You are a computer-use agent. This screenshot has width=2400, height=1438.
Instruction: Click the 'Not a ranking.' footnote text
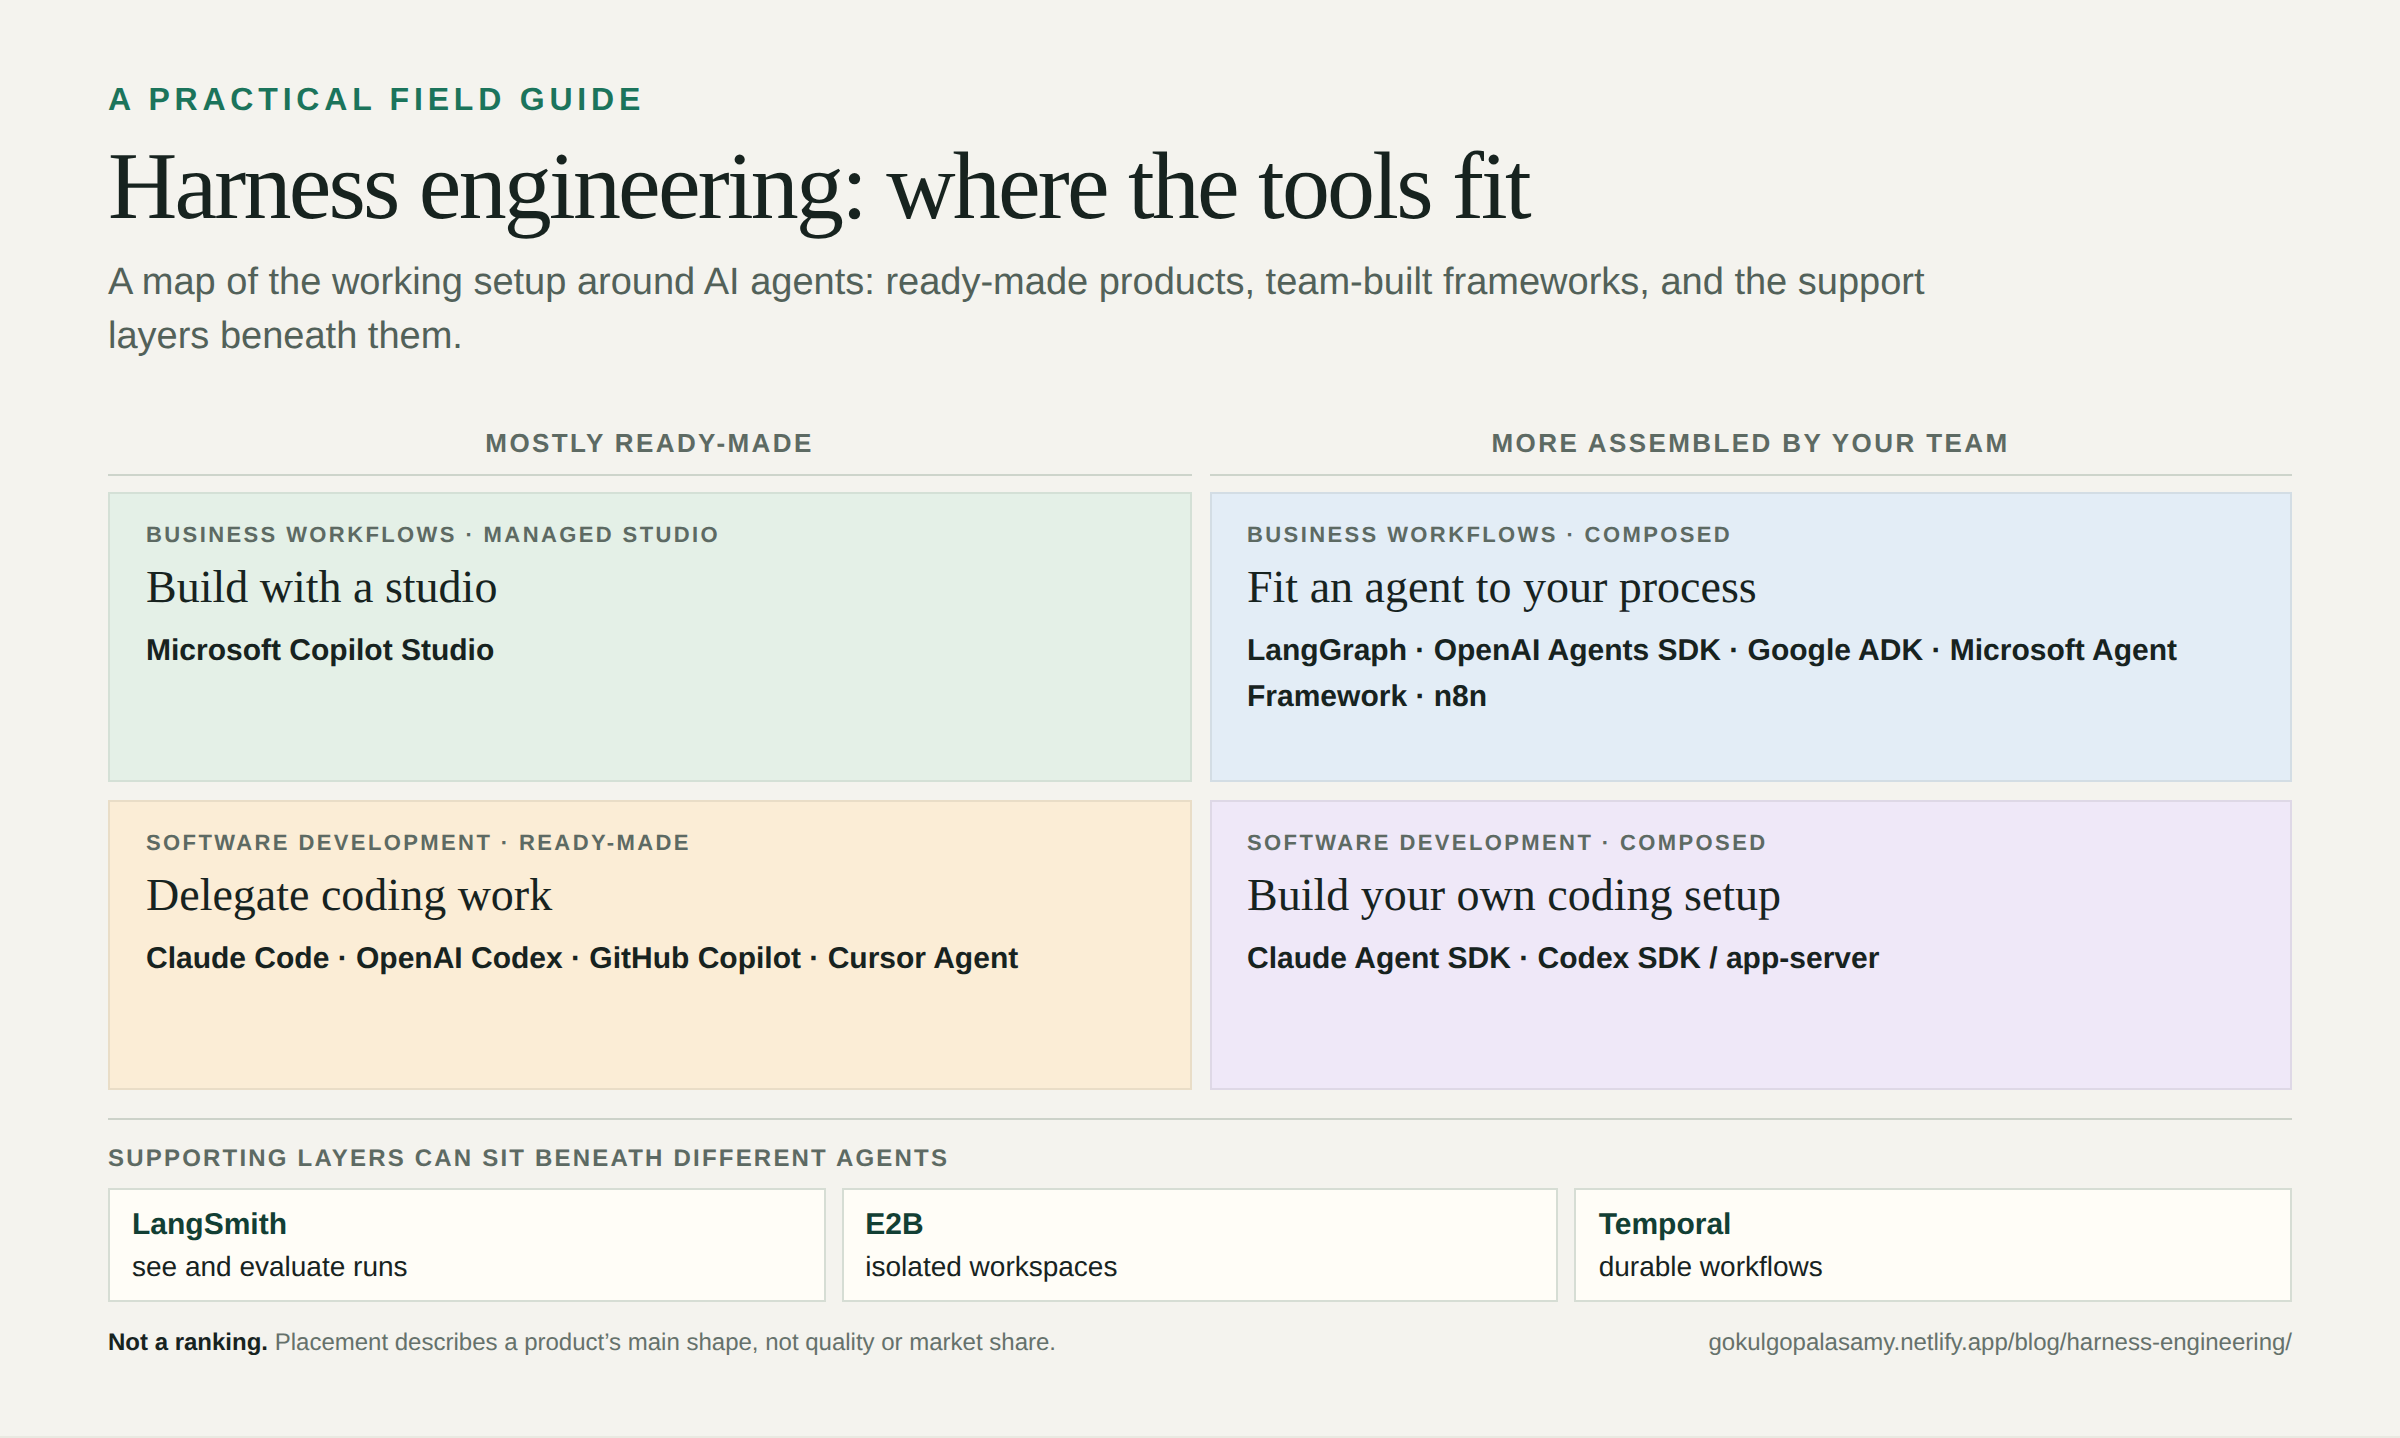tap(187, 1342)
